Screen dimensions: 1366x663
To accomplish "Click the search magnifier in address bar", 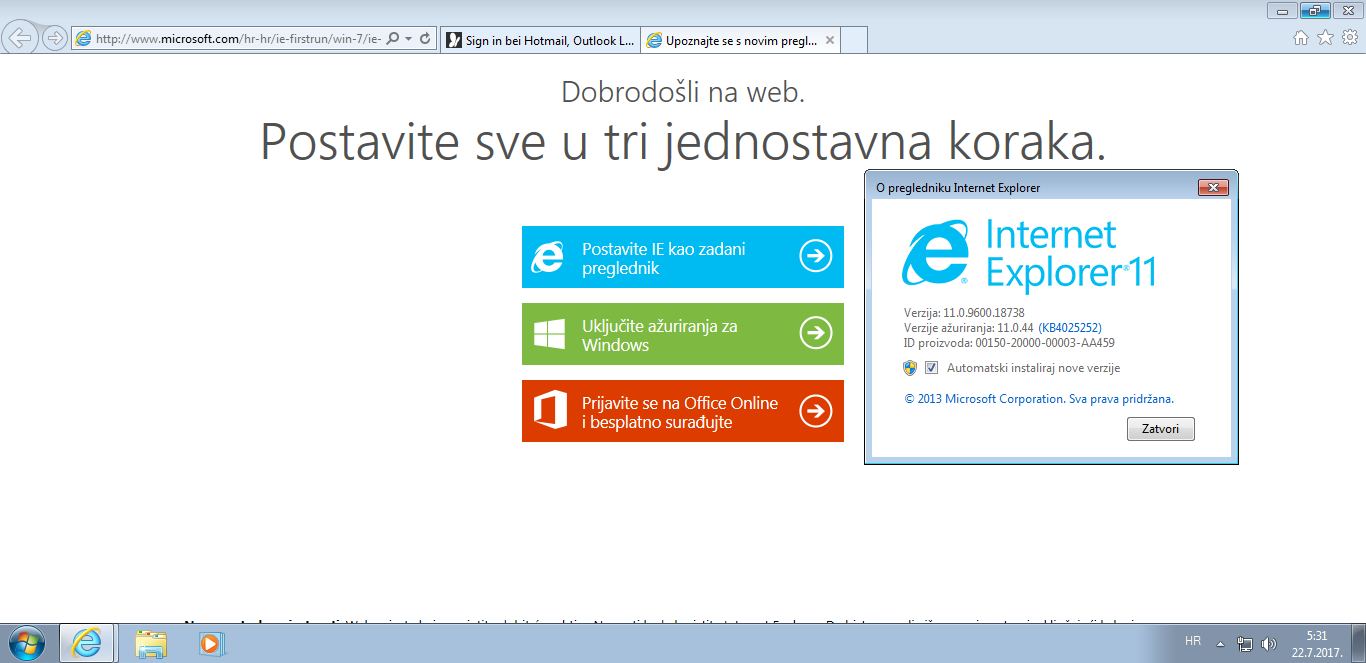I will pyautogui.click(x=392, y=39).
